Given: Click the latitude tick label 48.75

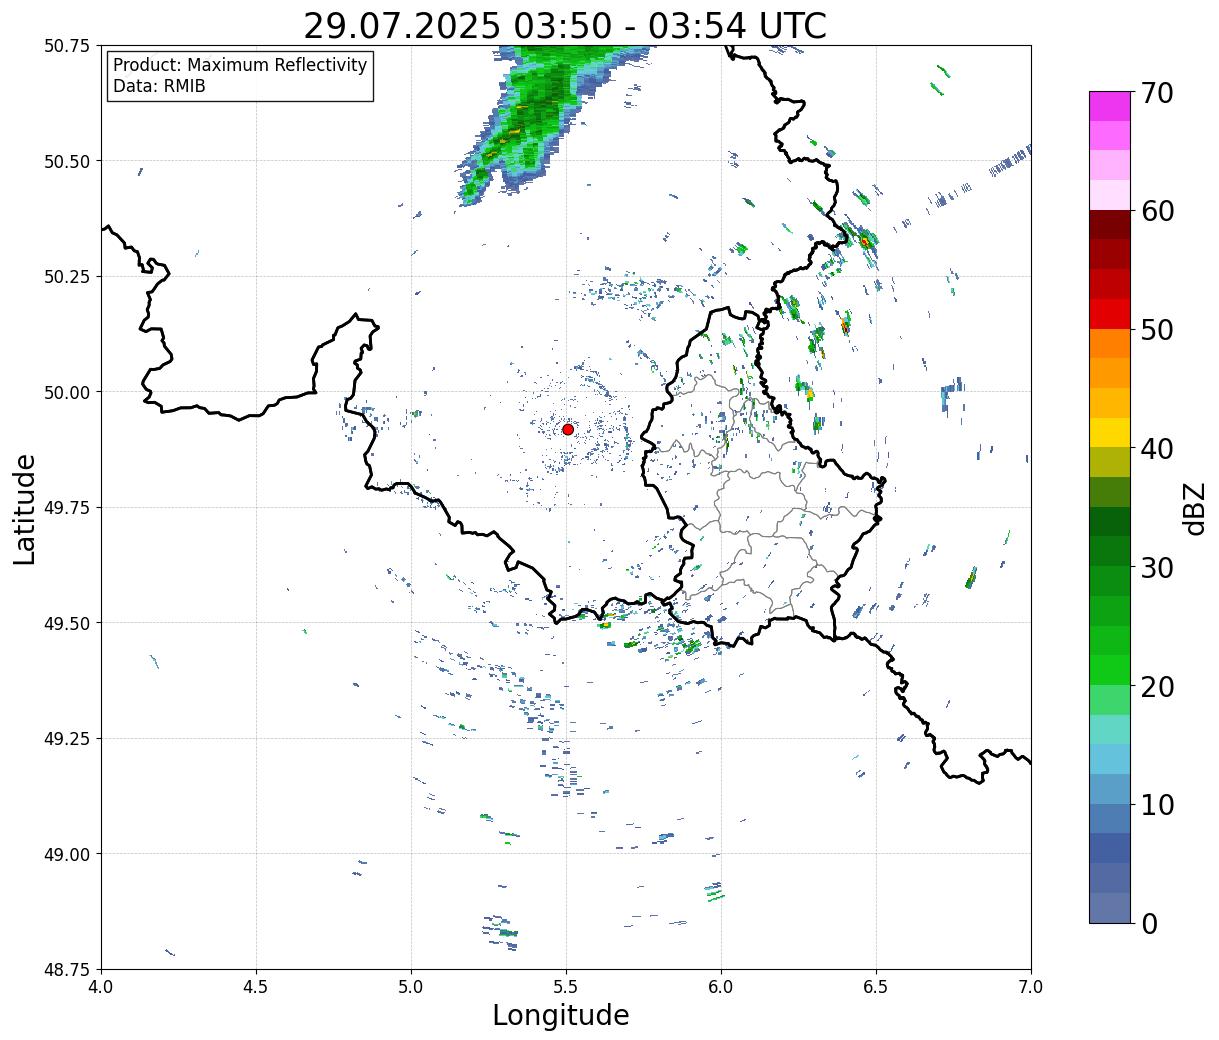Looking at the screenshot, I should (67, 970).
